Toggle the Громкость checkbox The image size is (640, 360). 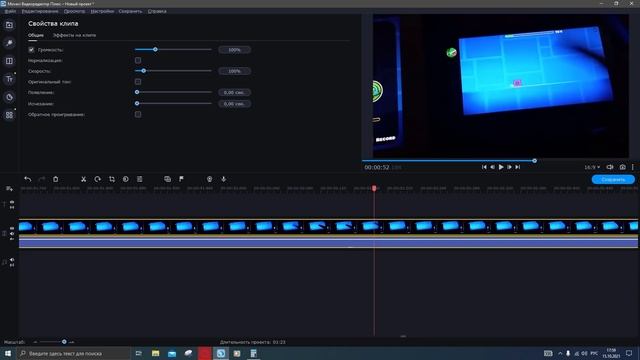coord(31,50)
